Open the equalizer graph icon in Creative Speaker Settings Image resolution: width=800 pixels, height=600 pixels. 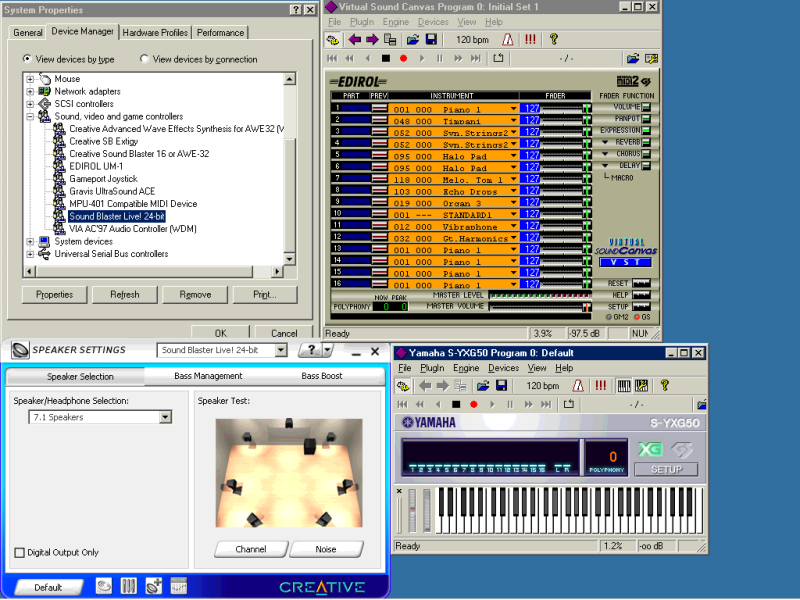tap(179, 586)
